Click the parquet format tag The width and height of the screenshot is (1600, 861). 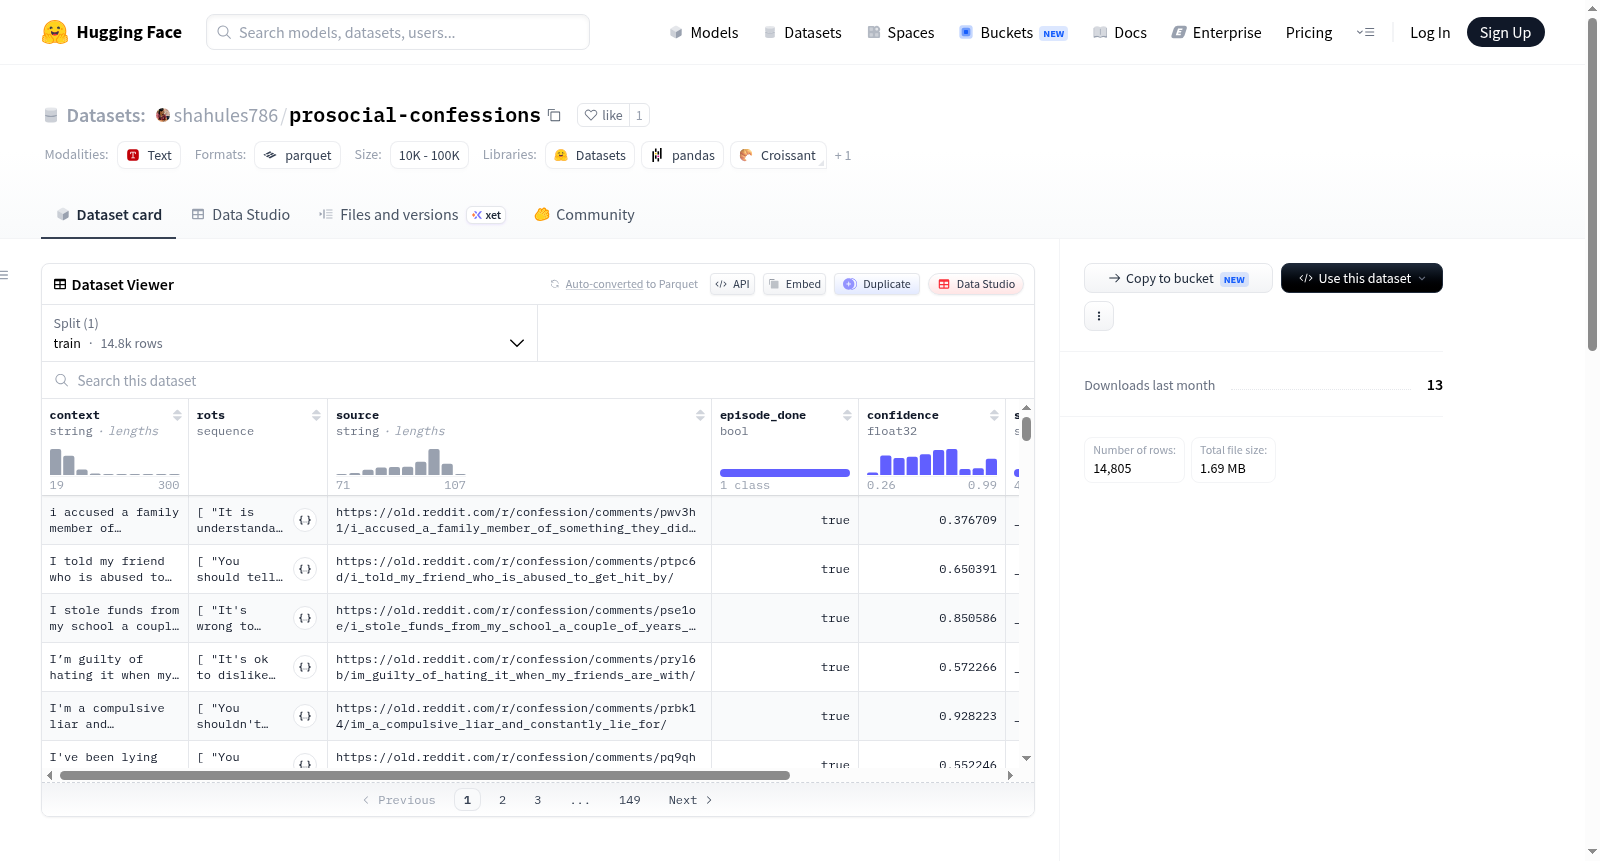pyautogui.click(x=297, y=155)
